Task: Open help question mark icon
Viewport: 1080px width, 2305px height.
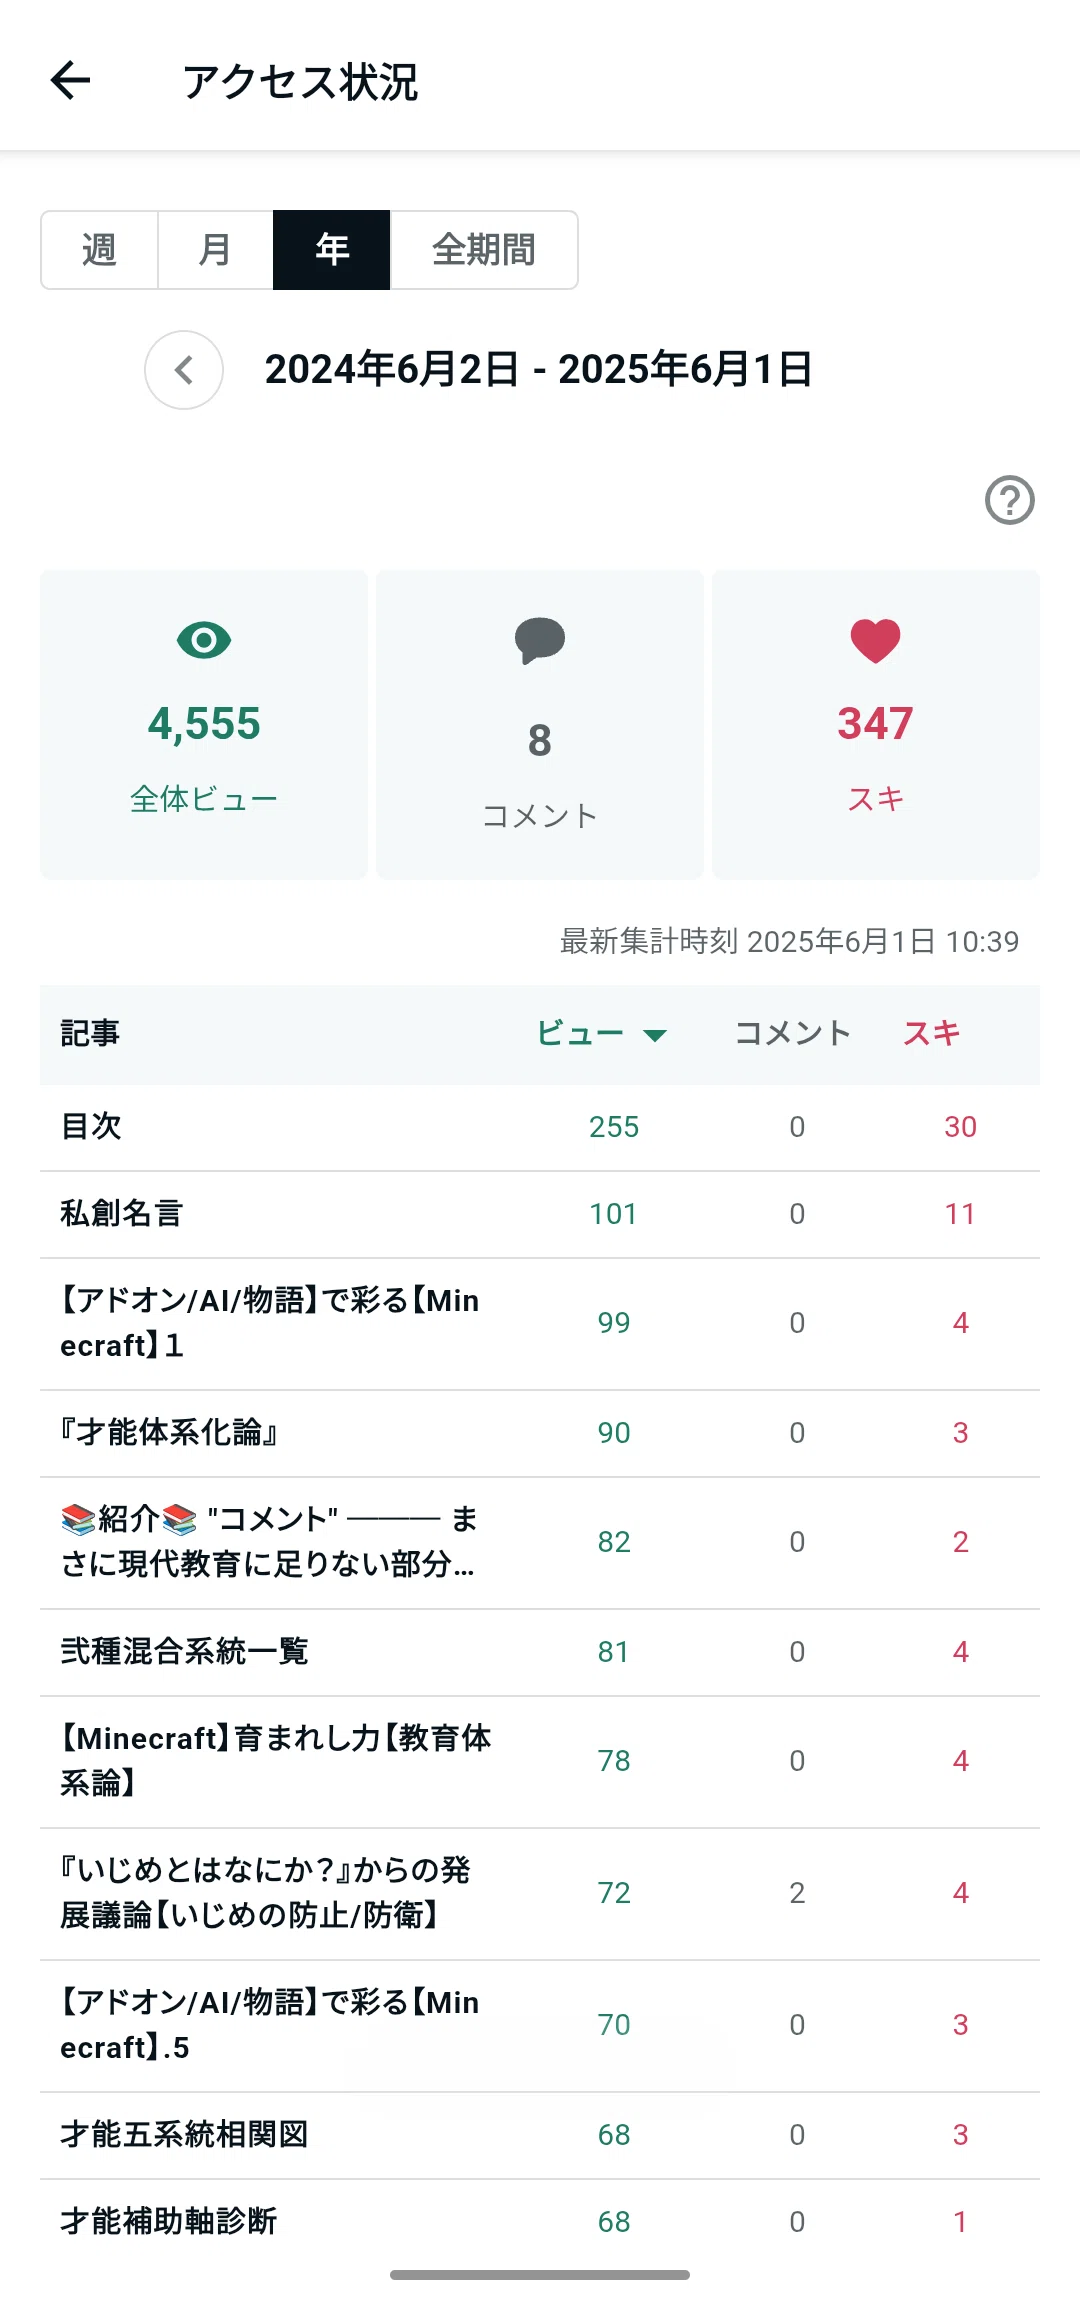Action: click(1009, 500)
